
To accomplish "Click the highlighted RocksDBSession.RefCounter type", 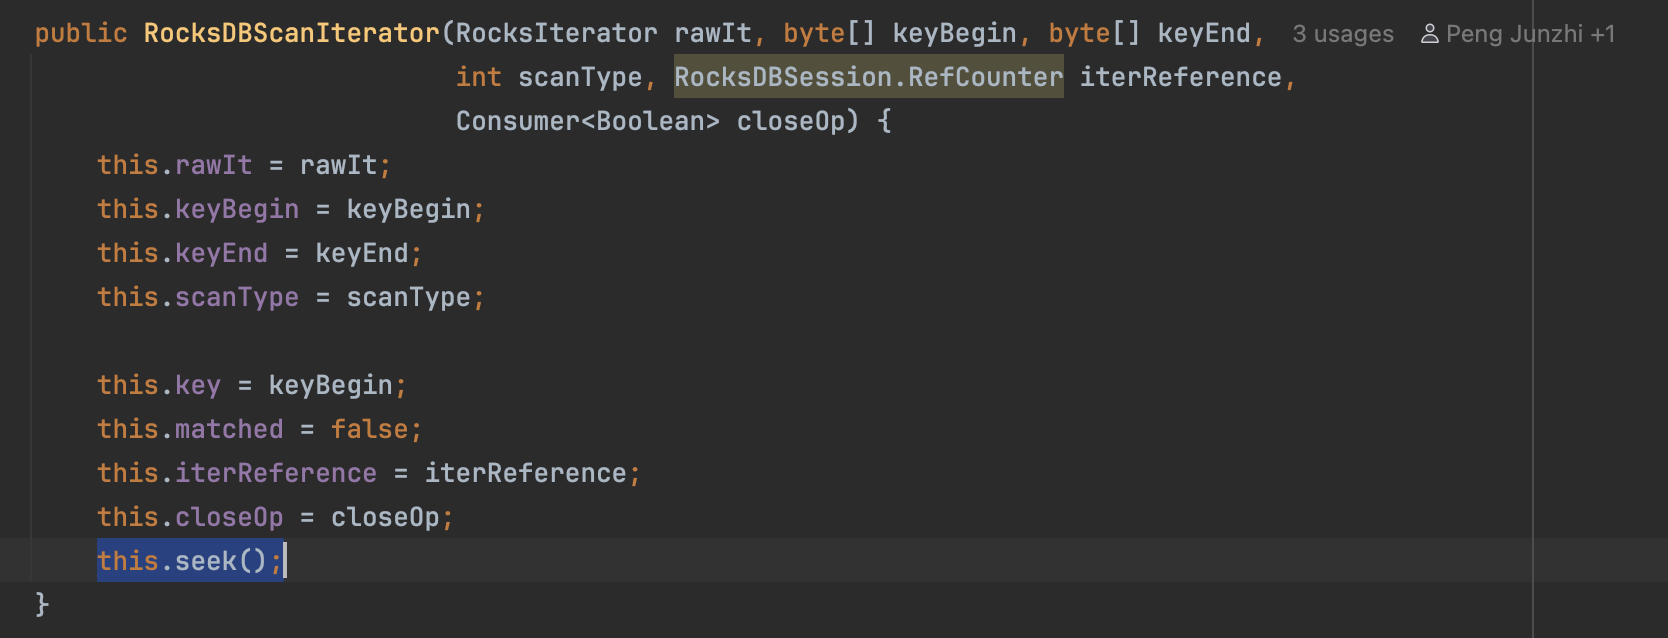I will pos(868,77).
